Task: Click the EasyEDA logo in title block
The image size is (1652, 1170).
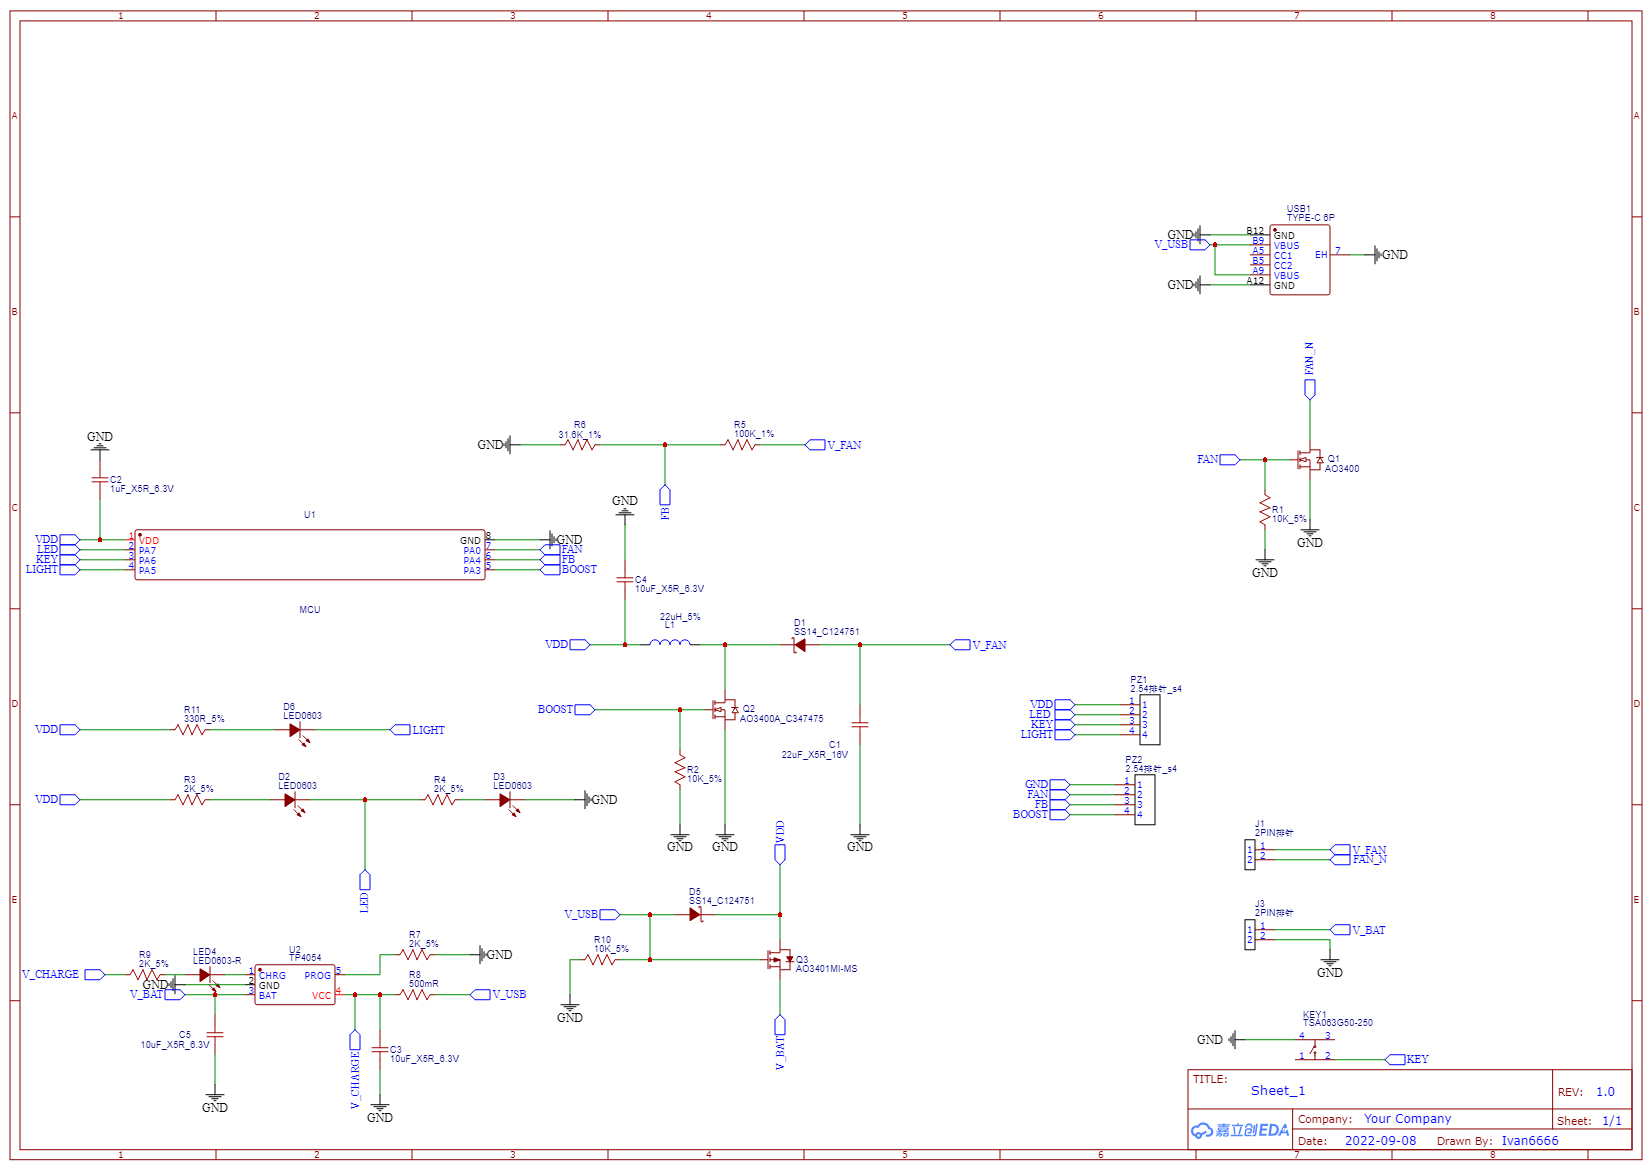Action: (1240, 1130)
